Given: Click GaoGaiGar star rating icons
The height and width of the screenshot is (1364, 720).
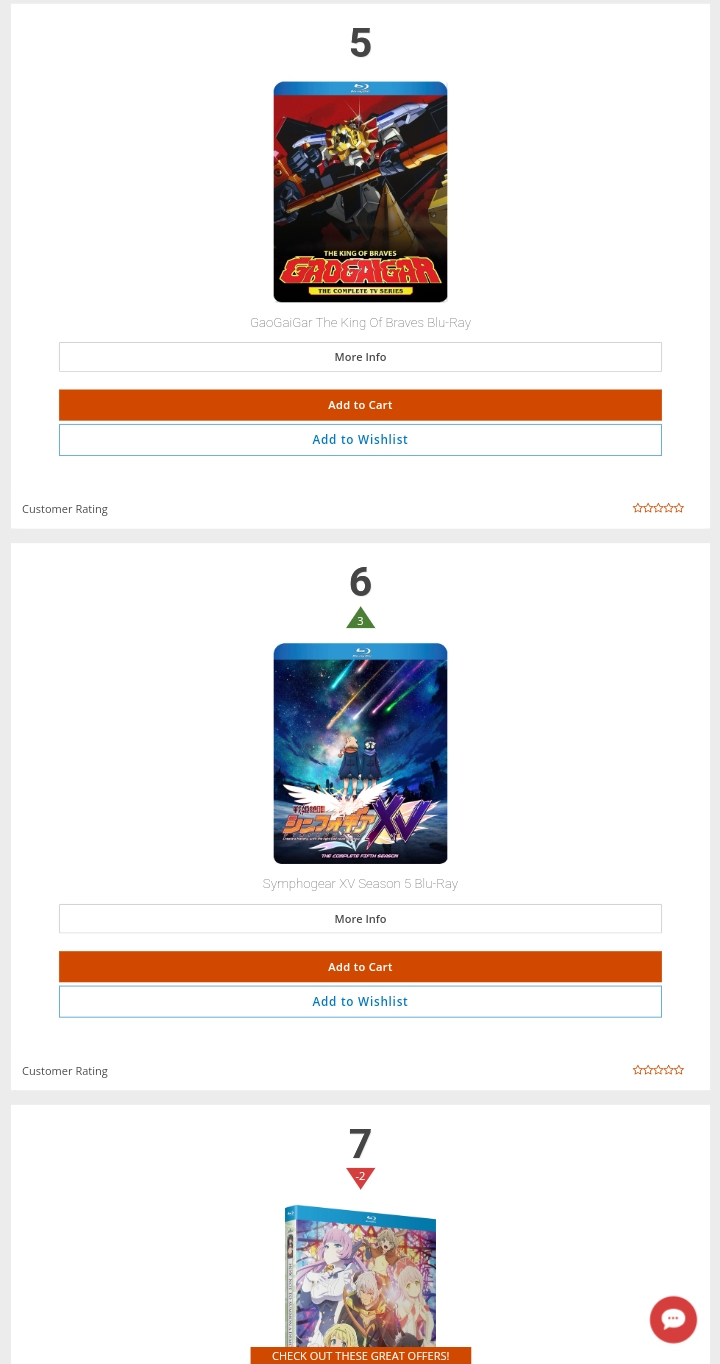Looking at the screenshot, I should pos(658,508).
